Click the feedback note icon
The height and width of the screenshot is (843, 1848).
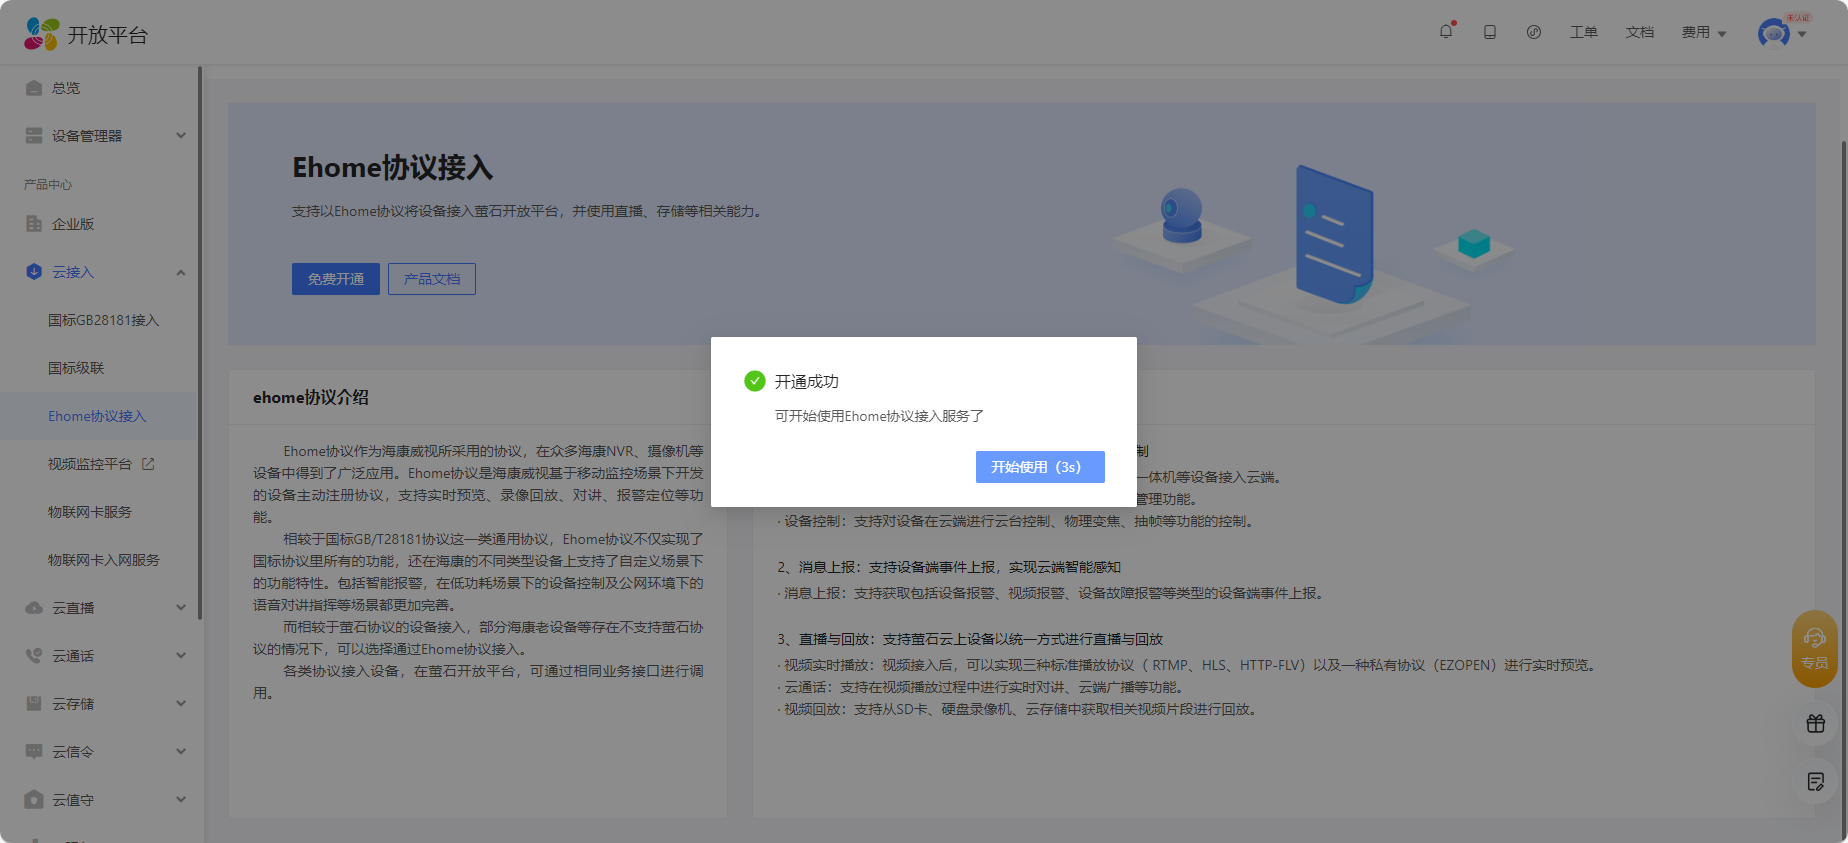tap(1816, 782)
